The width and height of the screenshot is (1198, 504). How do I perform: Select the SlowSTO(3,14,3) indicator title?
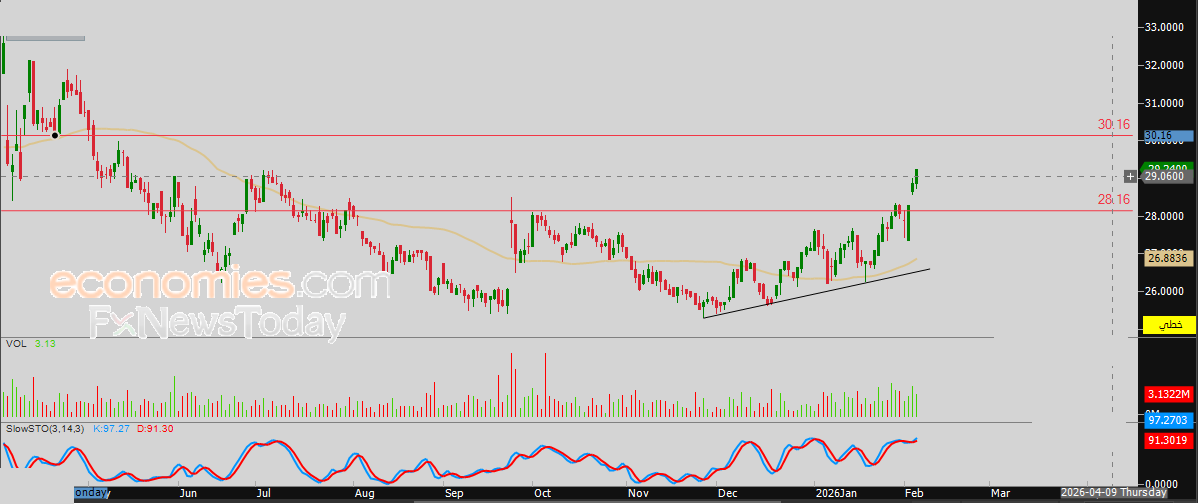(45, 428)
